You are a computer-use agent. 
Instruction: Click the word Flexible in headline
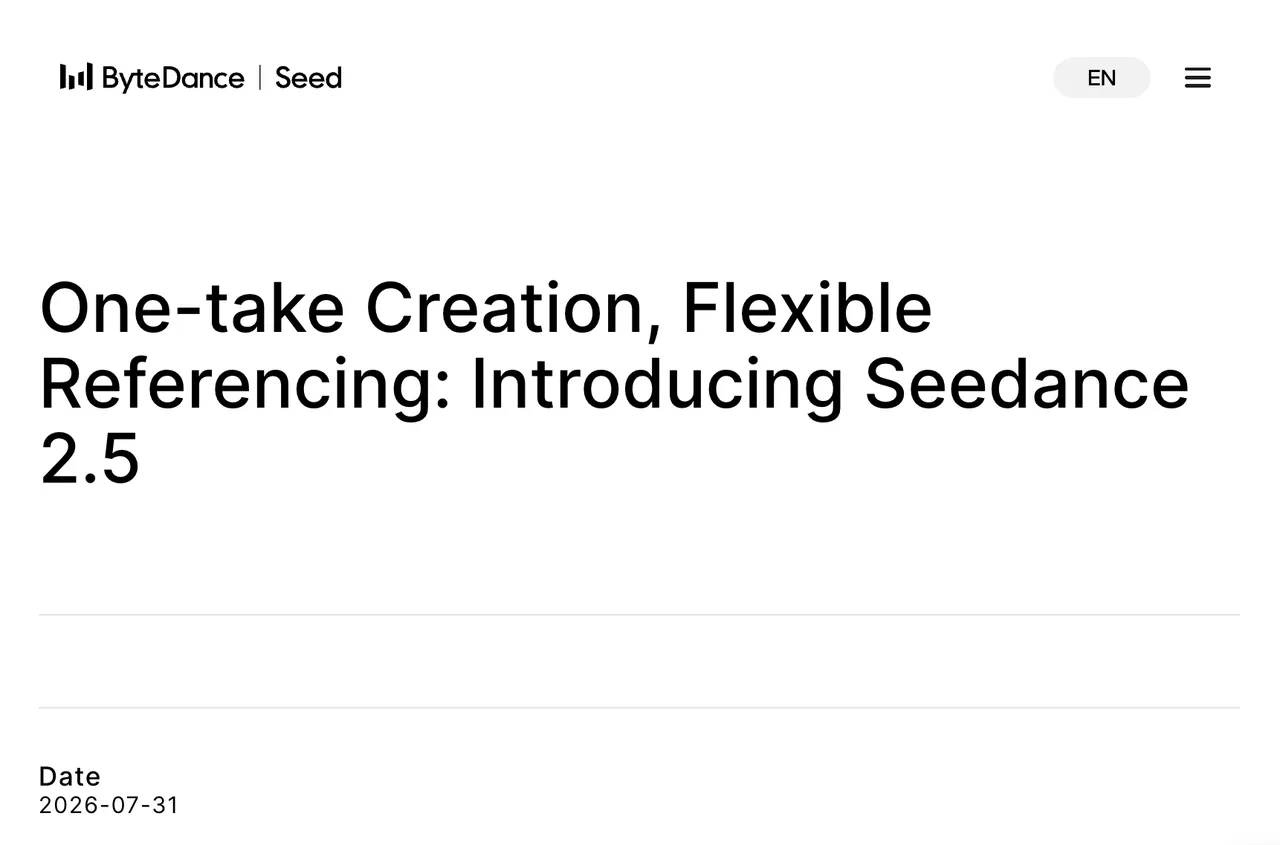coord(807,307)
